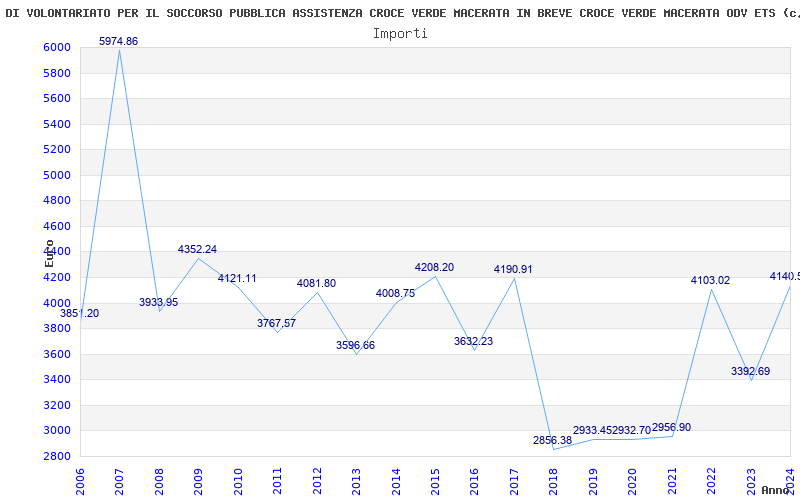Click the 2018 year label
800x500 pixels.
click(x=553, y=482)
